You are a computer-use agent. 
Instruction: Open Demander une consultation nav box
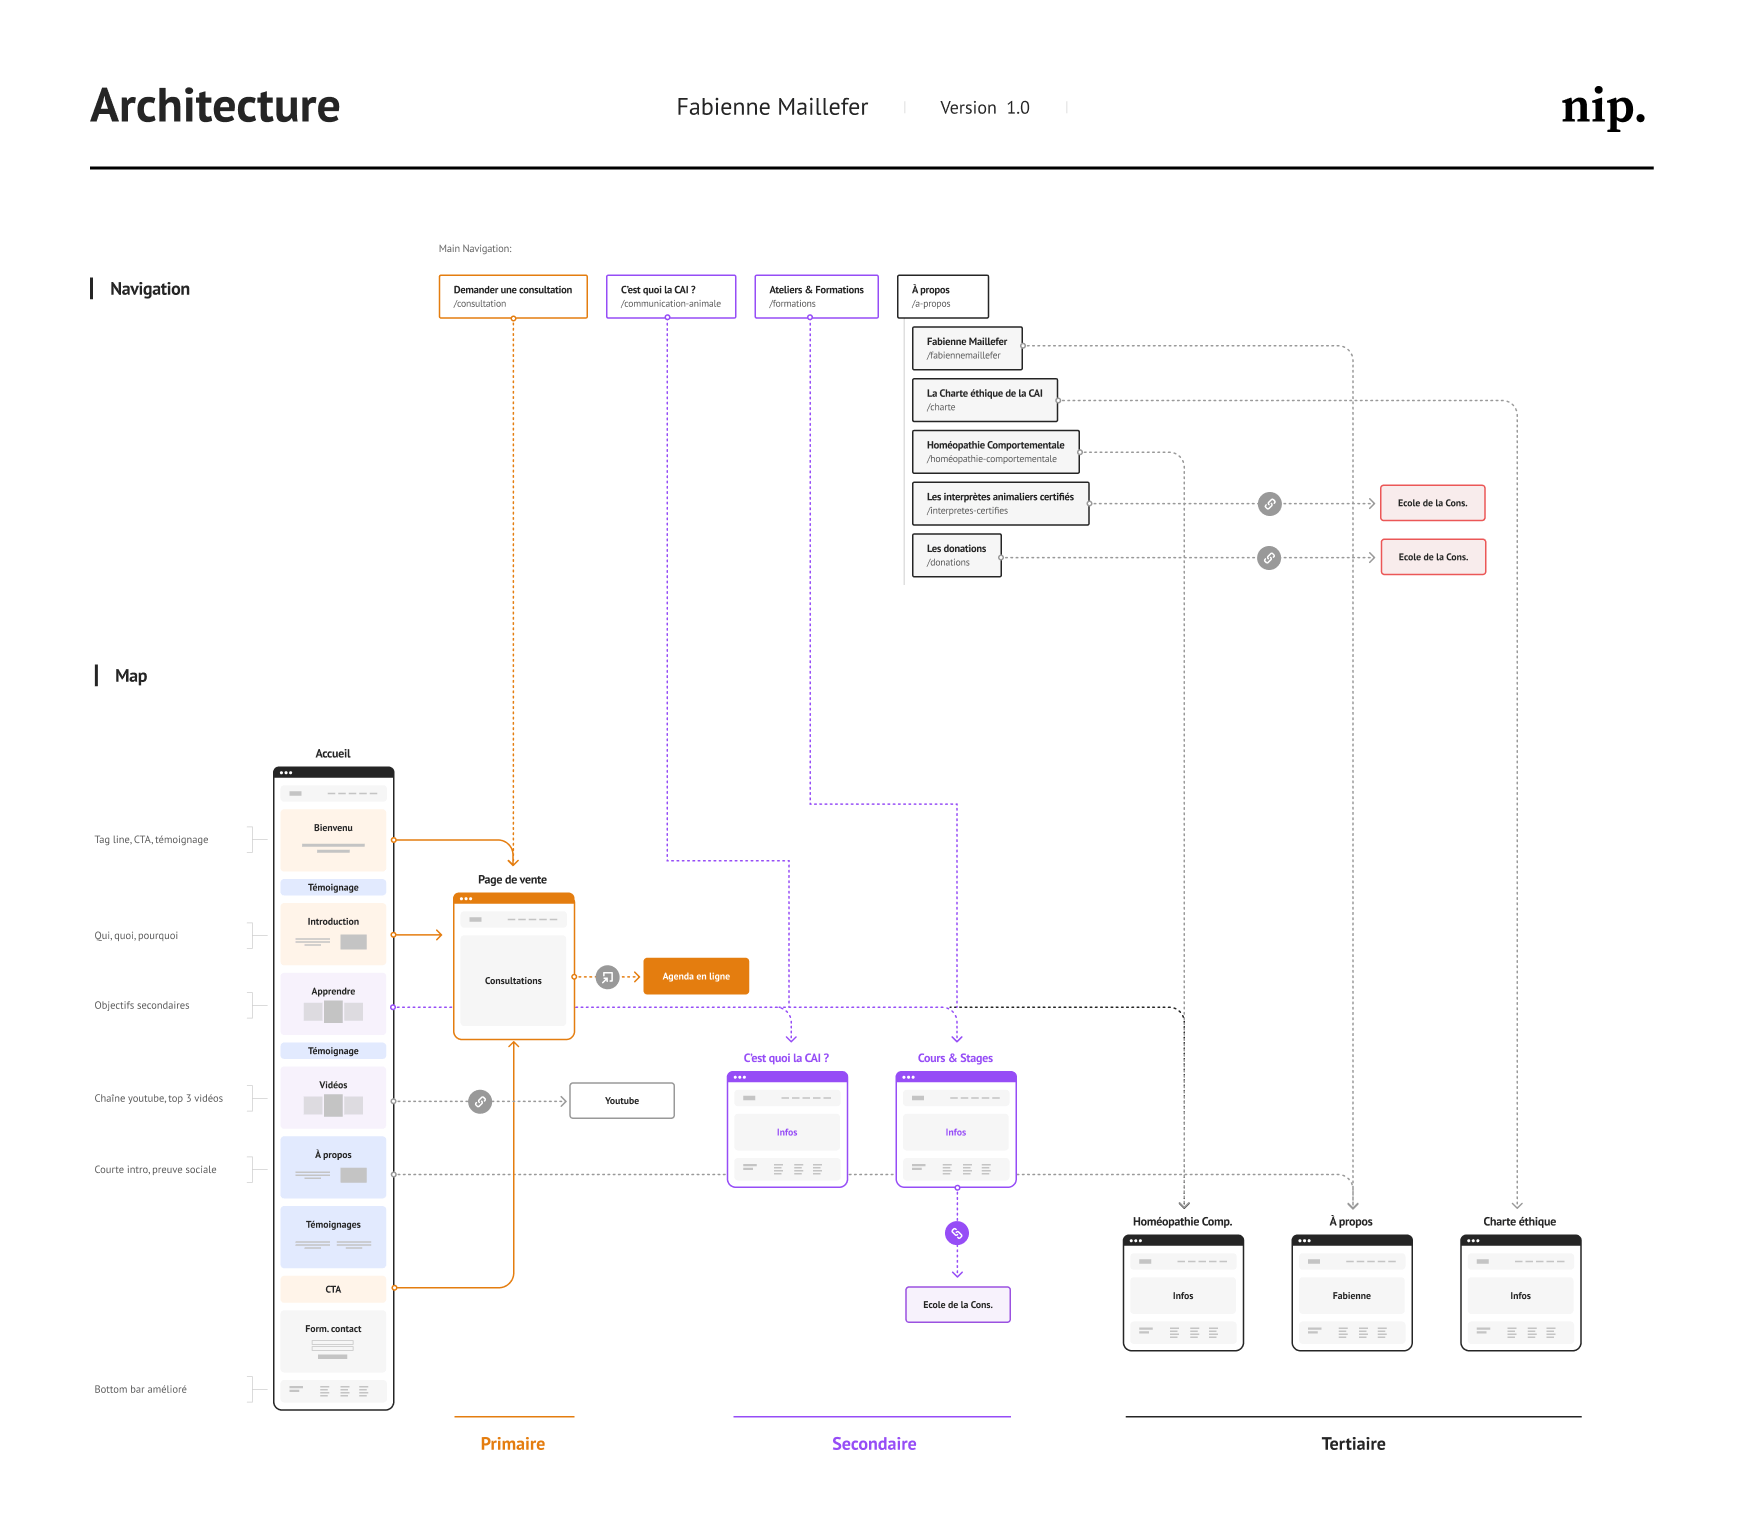(513, 296)
